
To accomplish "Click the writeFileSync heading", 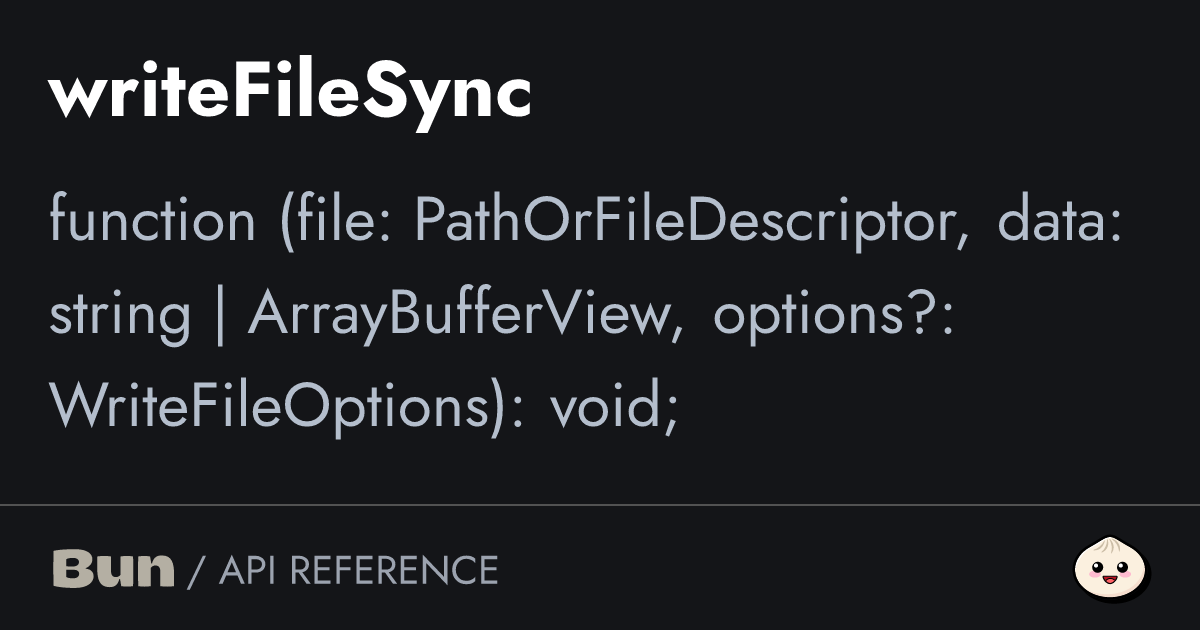I will point(289,96).
